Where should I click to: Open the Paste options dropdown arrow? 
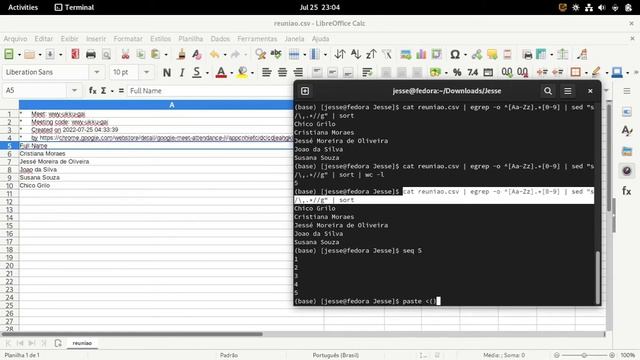point(166,54)
